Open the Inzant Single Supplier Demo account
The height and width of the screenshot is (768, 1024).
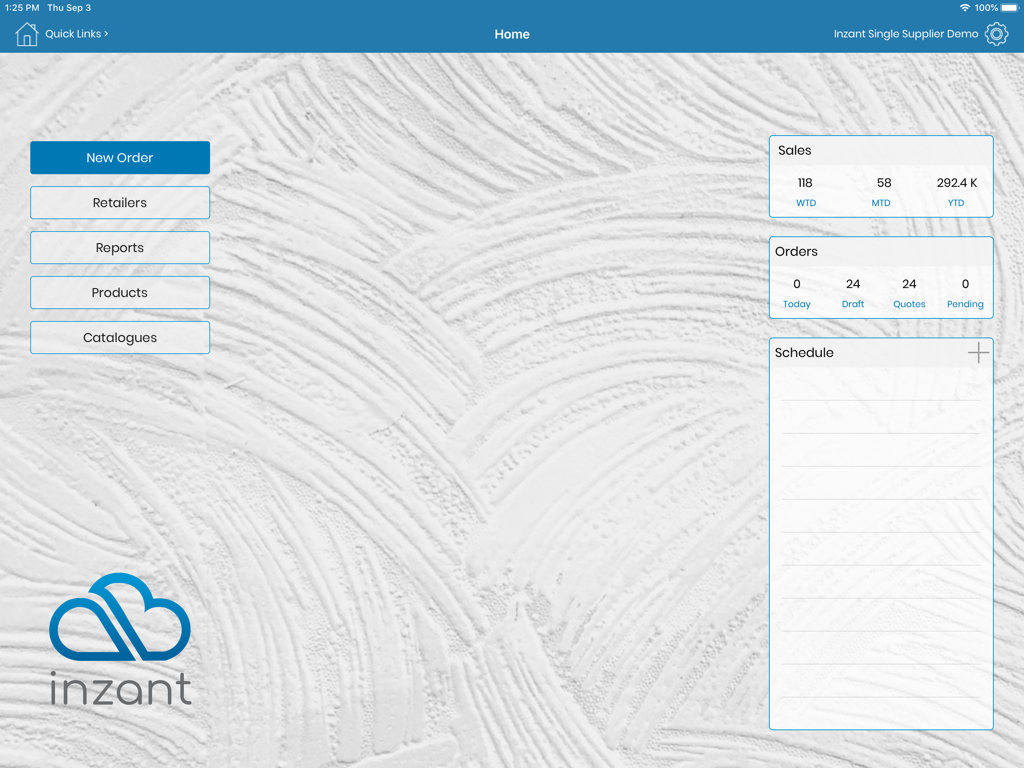(906, 33)
